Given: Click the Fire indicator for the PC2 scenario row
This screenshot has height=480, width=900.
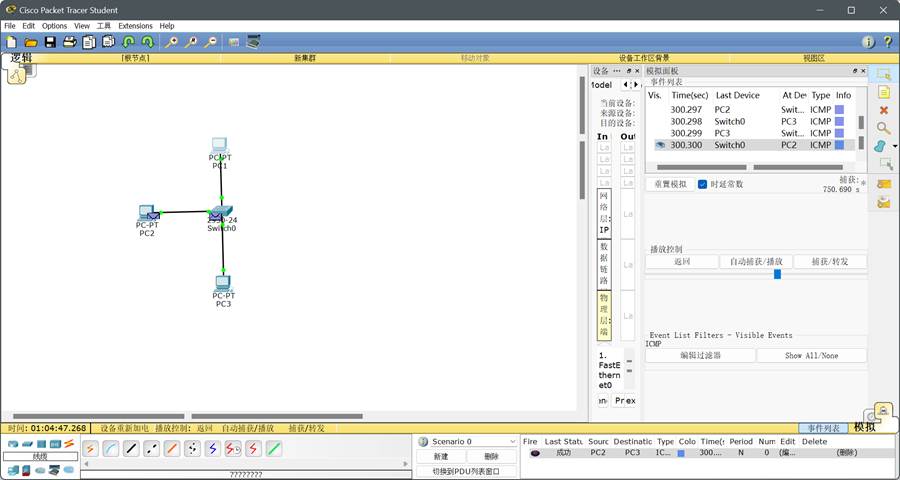Looking at the screenshot, I should (535, 453).
